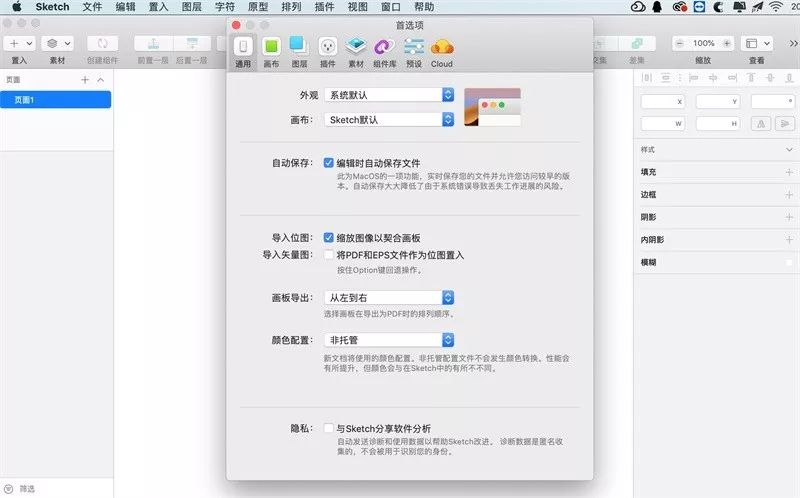The width and height of the screenshot is (800, 498).
Task: Click the X position input field
Action: pos(662,101)
